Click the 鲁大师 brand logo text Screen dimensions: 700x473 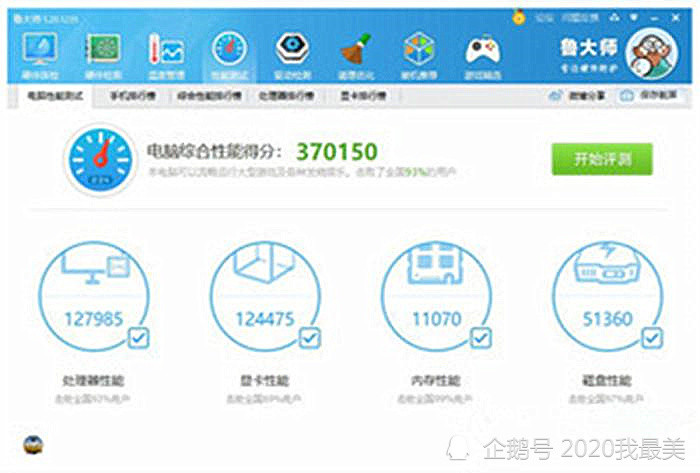point(589,48)
